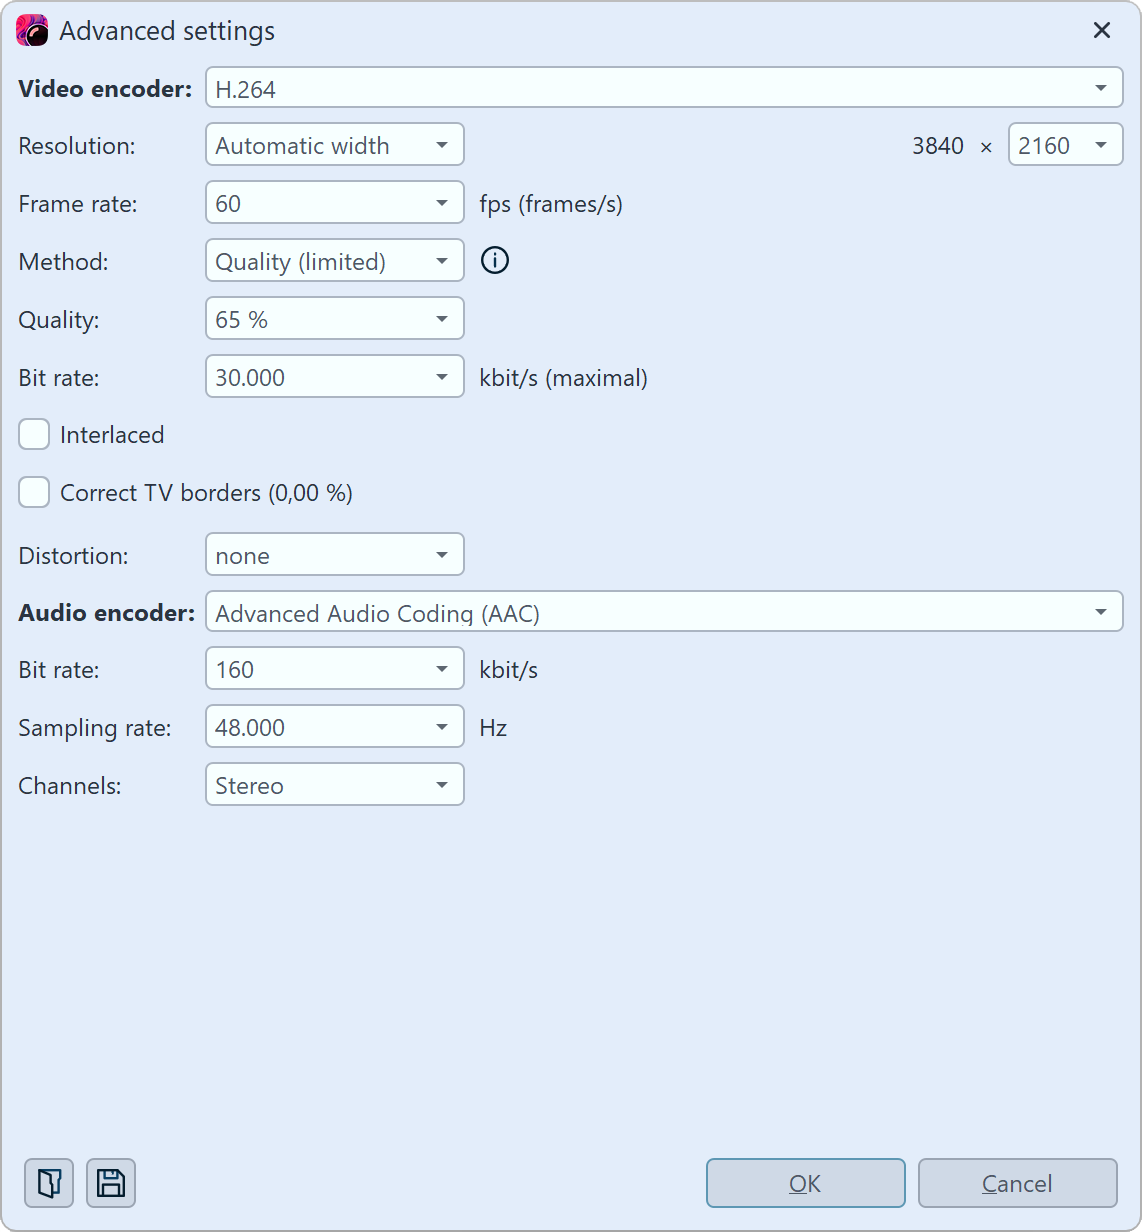Screen dimensions: 1142x1232
Task: Cancel the Advanced settings dialog
Action: 1017,1183
